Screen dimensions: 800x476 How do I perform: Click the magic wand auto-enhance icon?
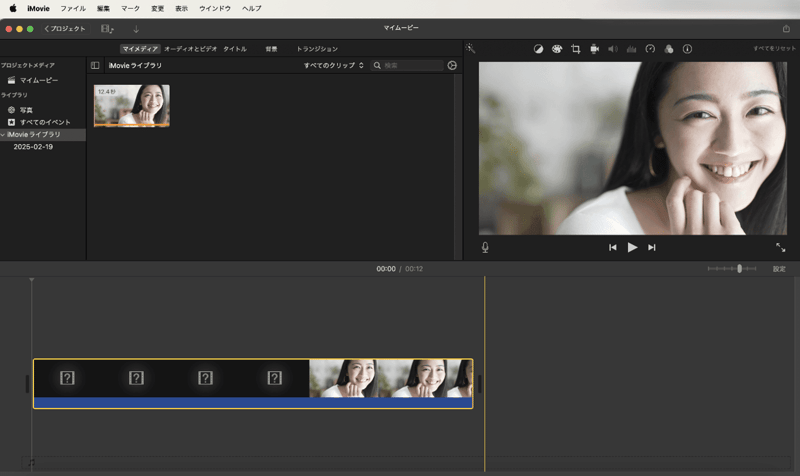(471, 49)
